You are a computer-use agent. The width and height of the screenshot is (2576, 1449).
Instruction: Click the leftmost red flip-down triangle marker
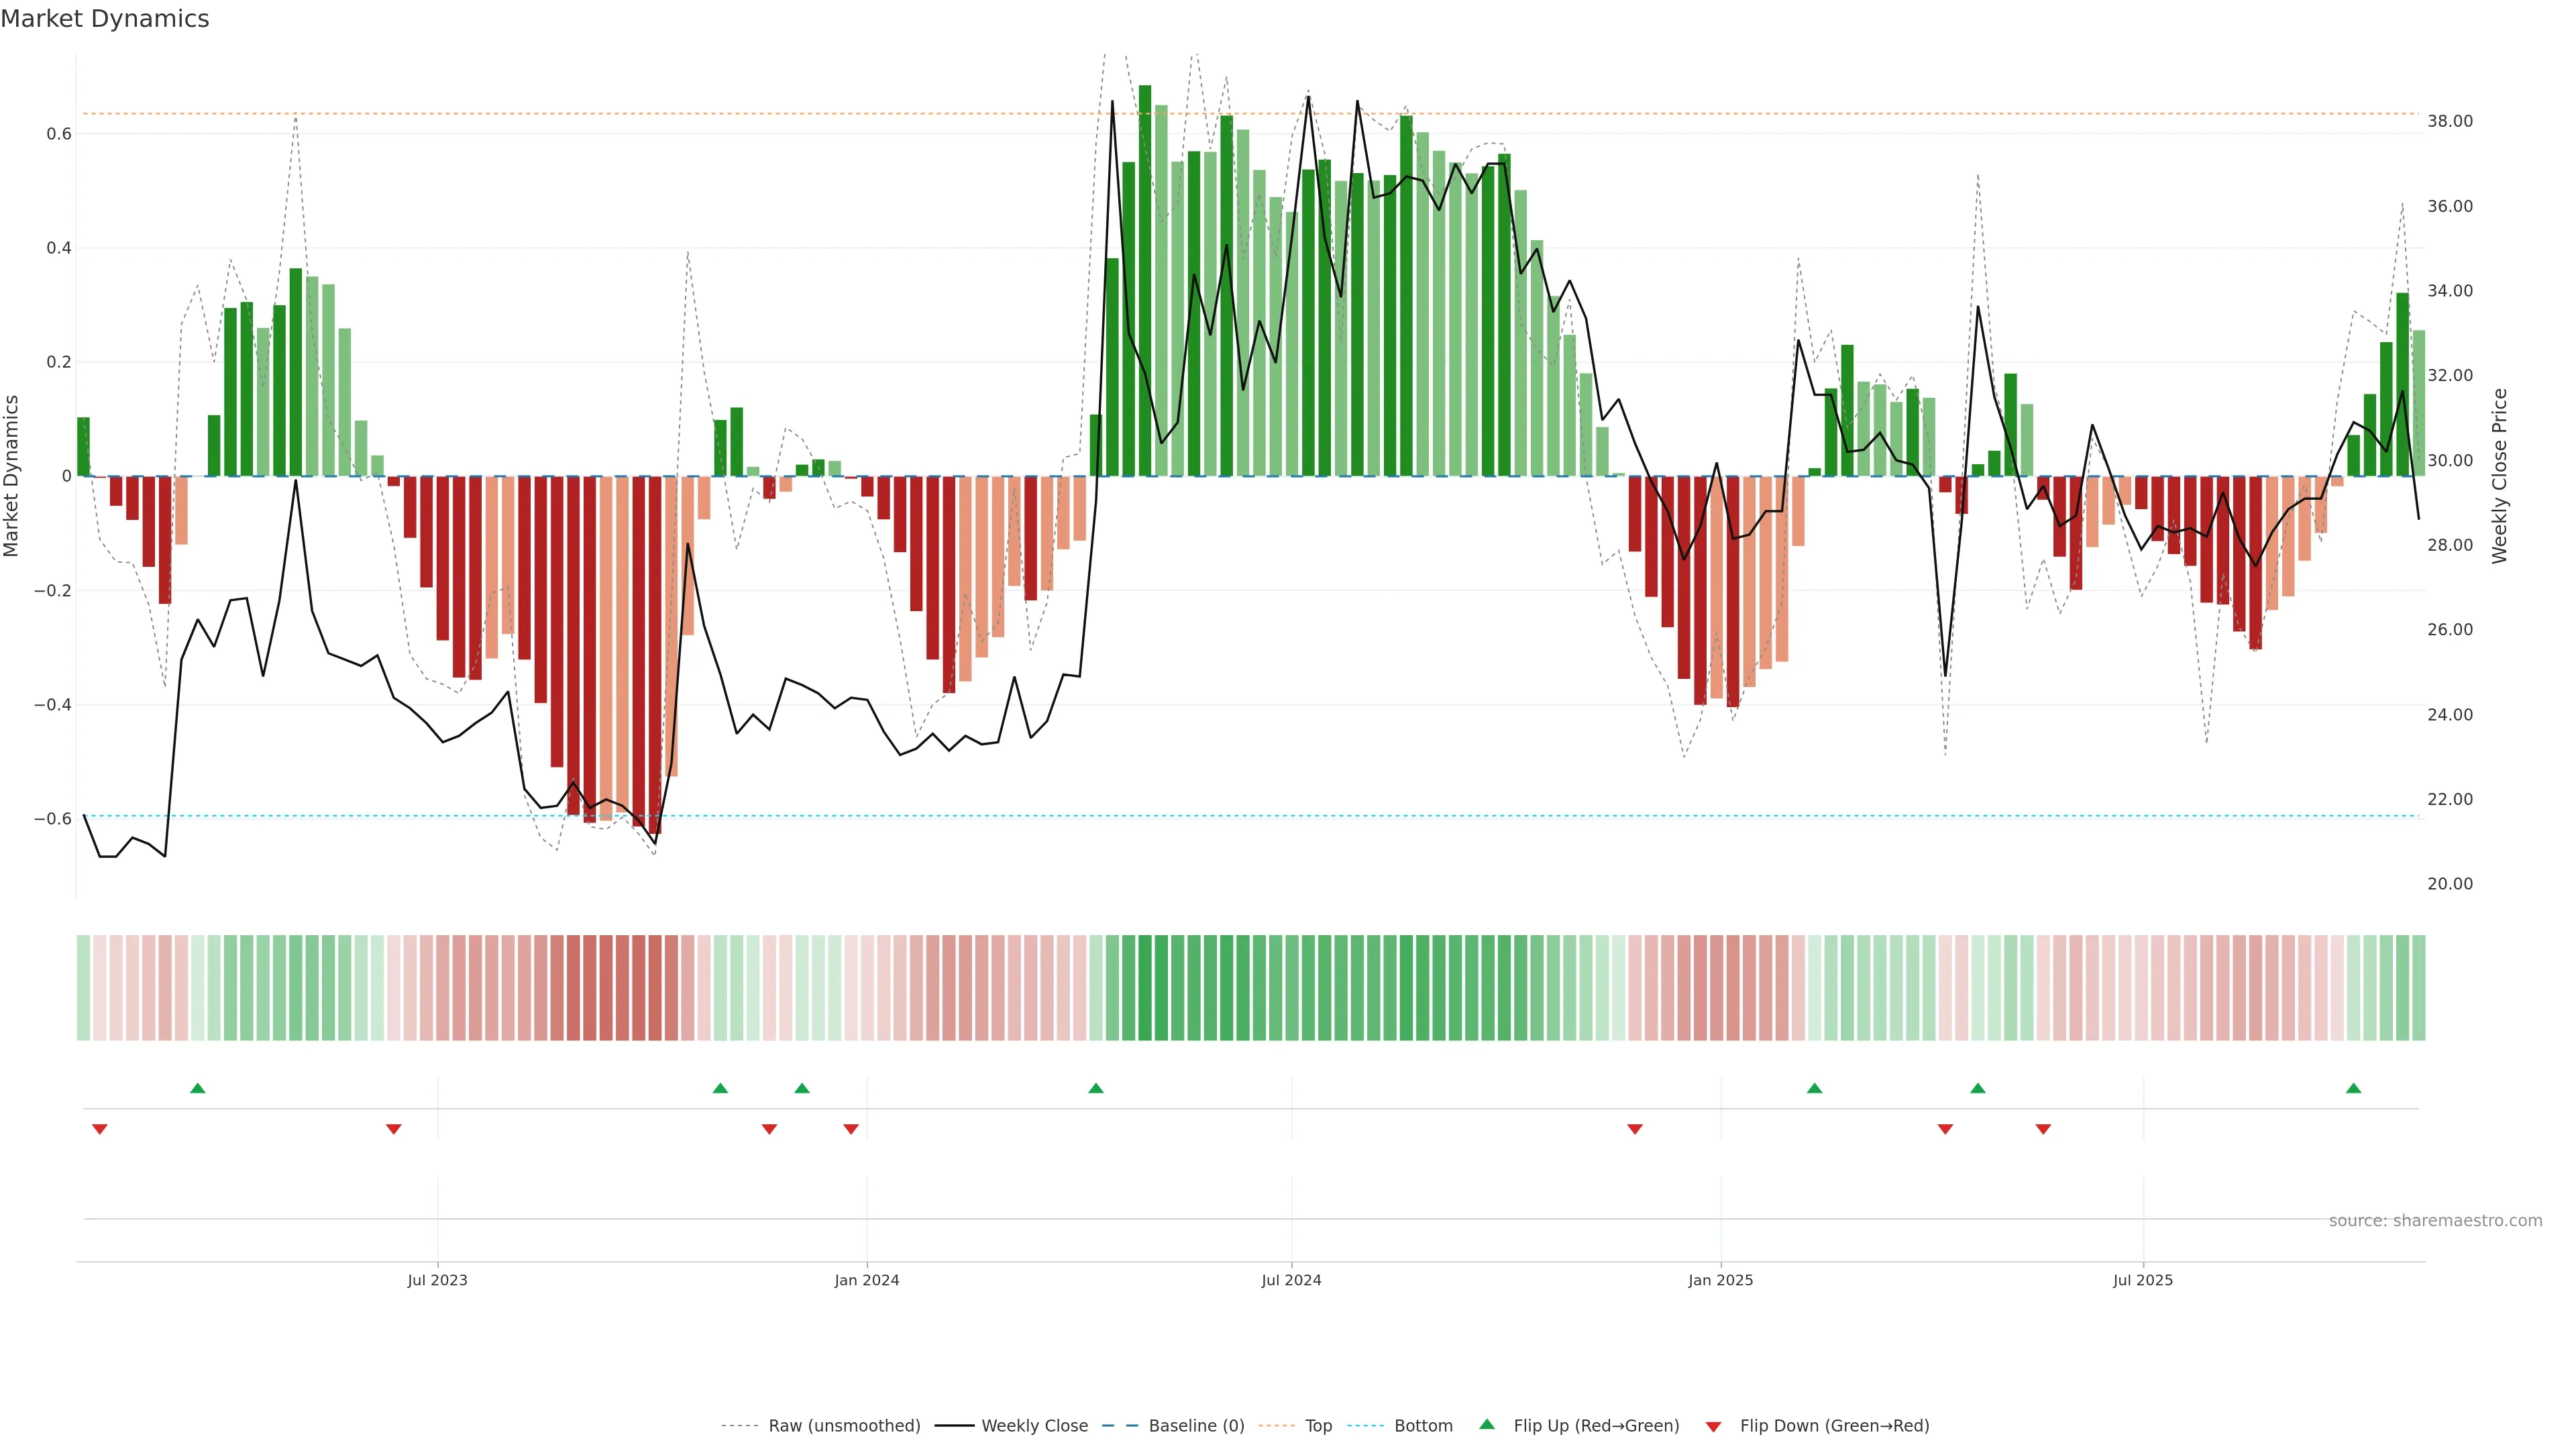[x=99, y=1129]
